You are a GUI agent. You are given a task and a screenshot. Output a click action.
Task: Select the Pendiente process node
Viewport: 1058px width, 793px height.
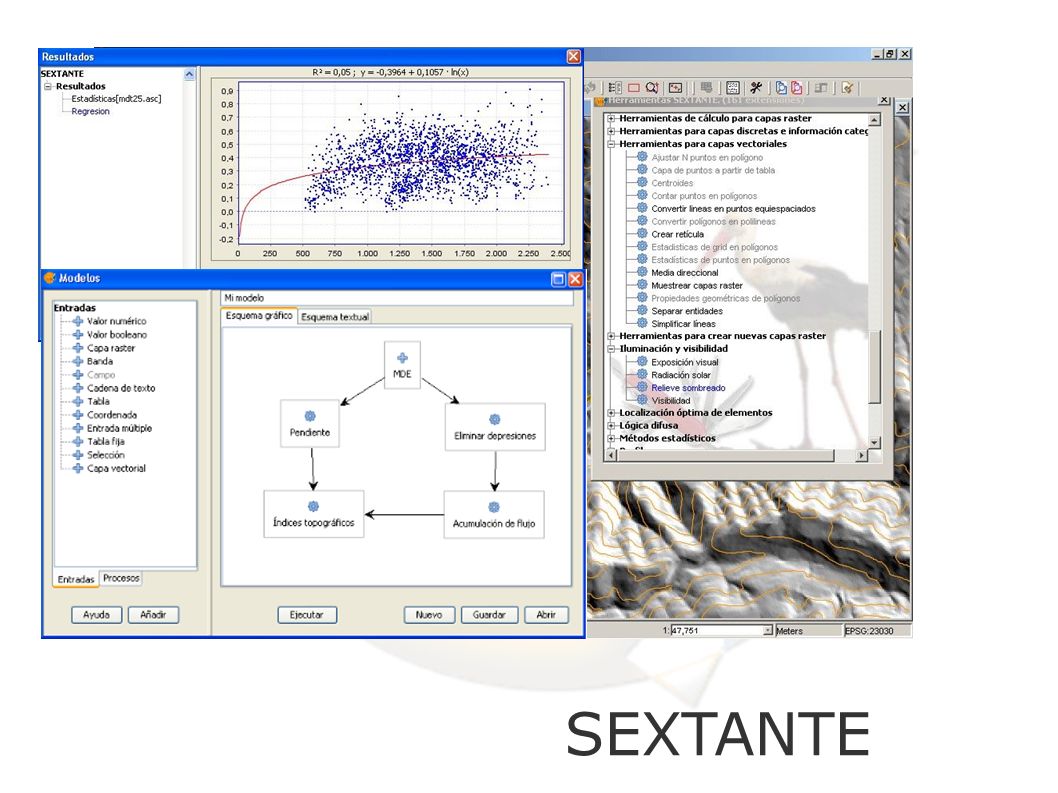pyautogui.click(x=310, y=423)
